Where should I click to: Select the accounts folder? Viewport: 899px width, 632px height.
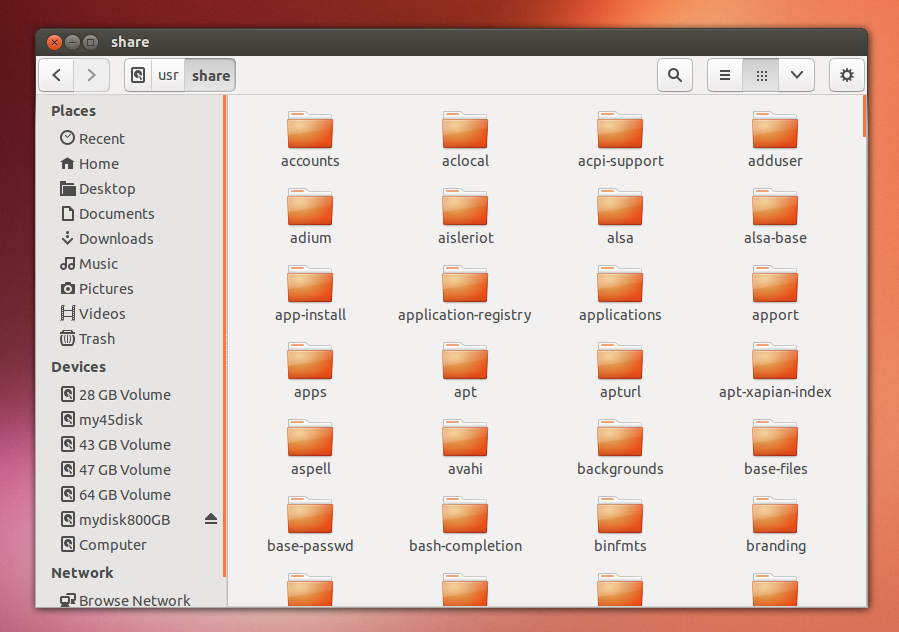pos(310,140)
